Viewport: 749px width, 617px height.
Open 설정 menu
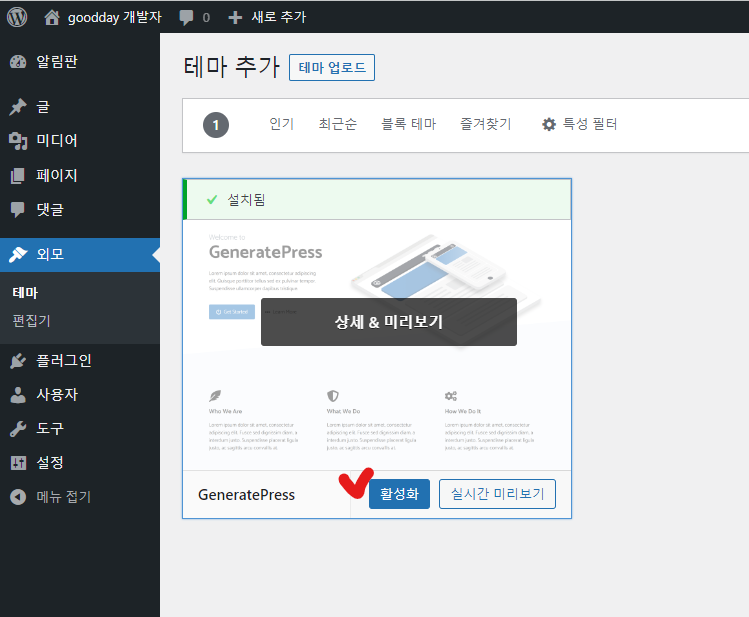pyautogui.click(x=80, y=463)
